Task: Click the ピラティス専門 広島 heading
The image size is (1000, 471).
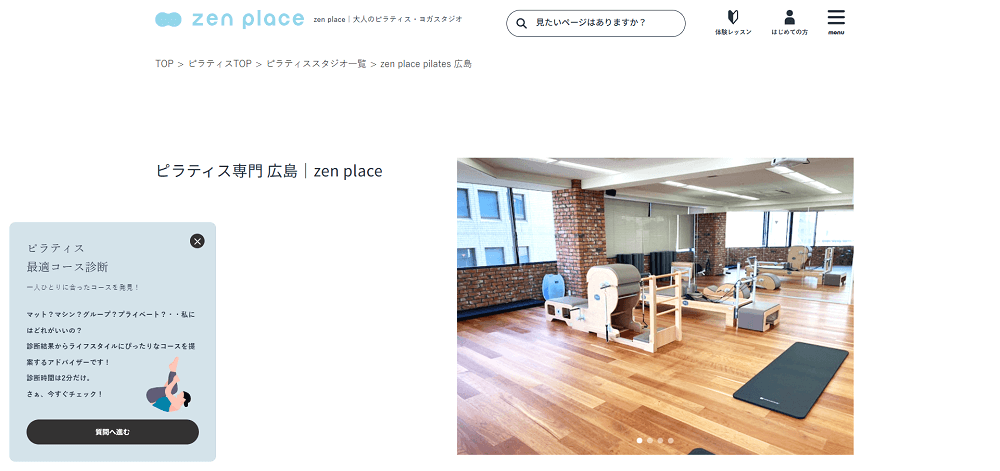Action: click(268, 171)
